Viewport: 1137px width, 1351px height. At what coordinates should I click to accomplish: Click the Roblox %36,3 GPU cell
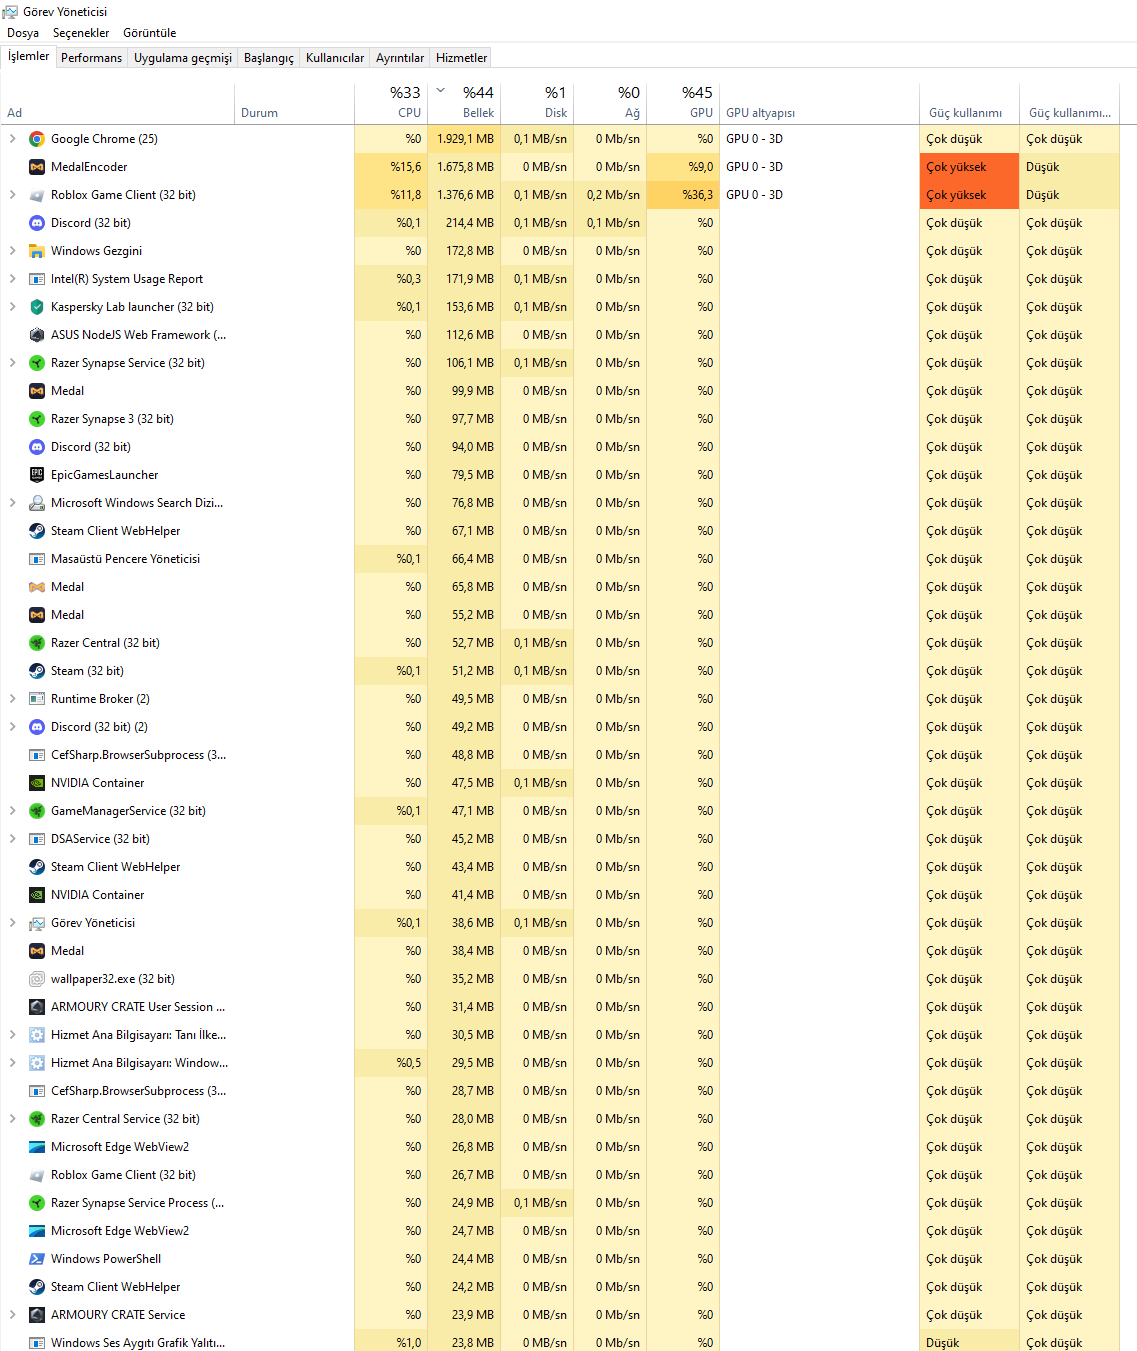point(683,195)
